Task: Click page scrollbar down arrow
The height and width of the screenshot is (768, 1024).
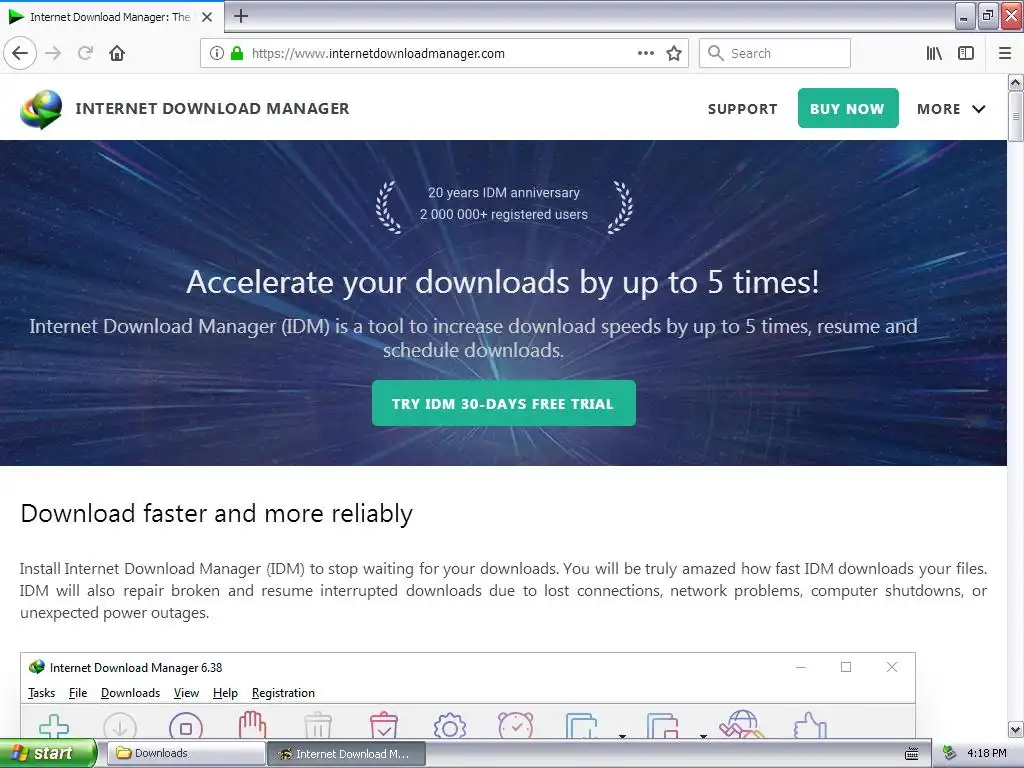Action: pos(1015,729)
